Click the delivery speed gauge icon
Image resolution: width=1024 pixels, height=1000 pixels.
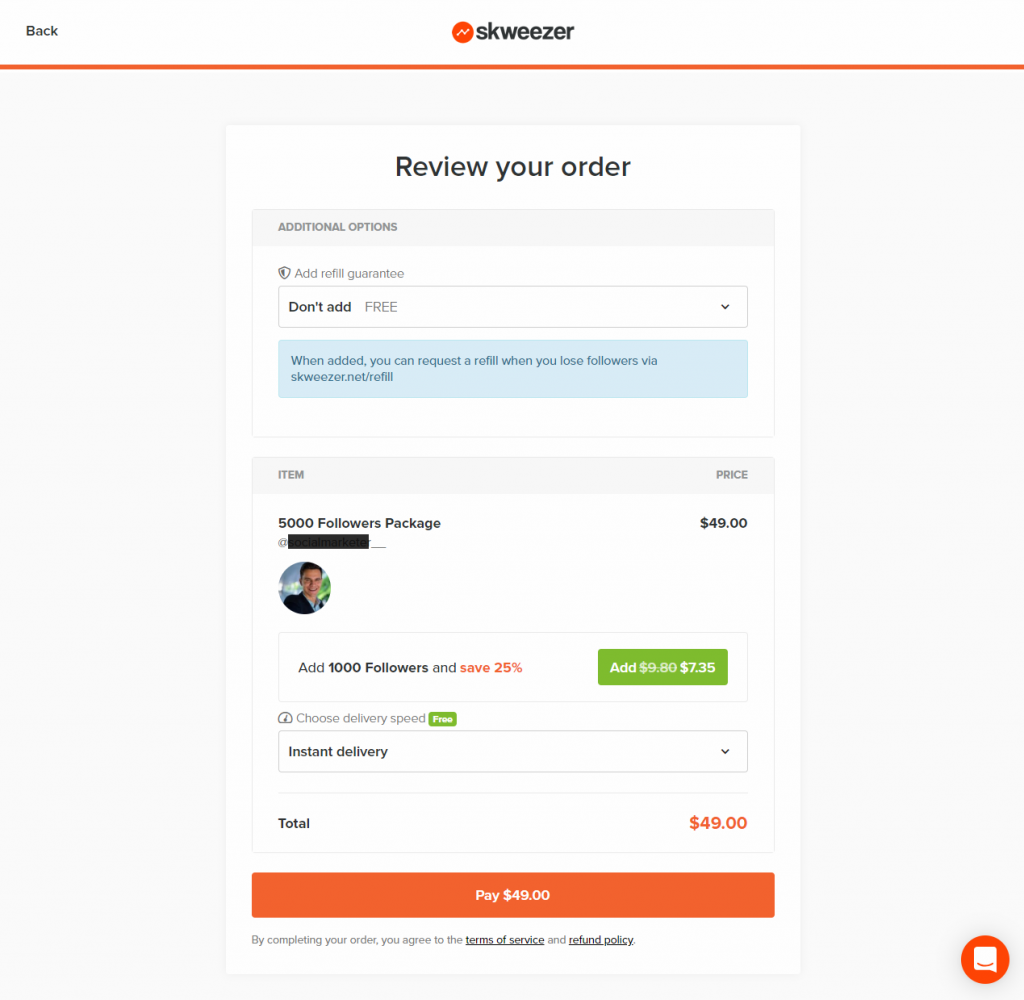pos(285,718)
